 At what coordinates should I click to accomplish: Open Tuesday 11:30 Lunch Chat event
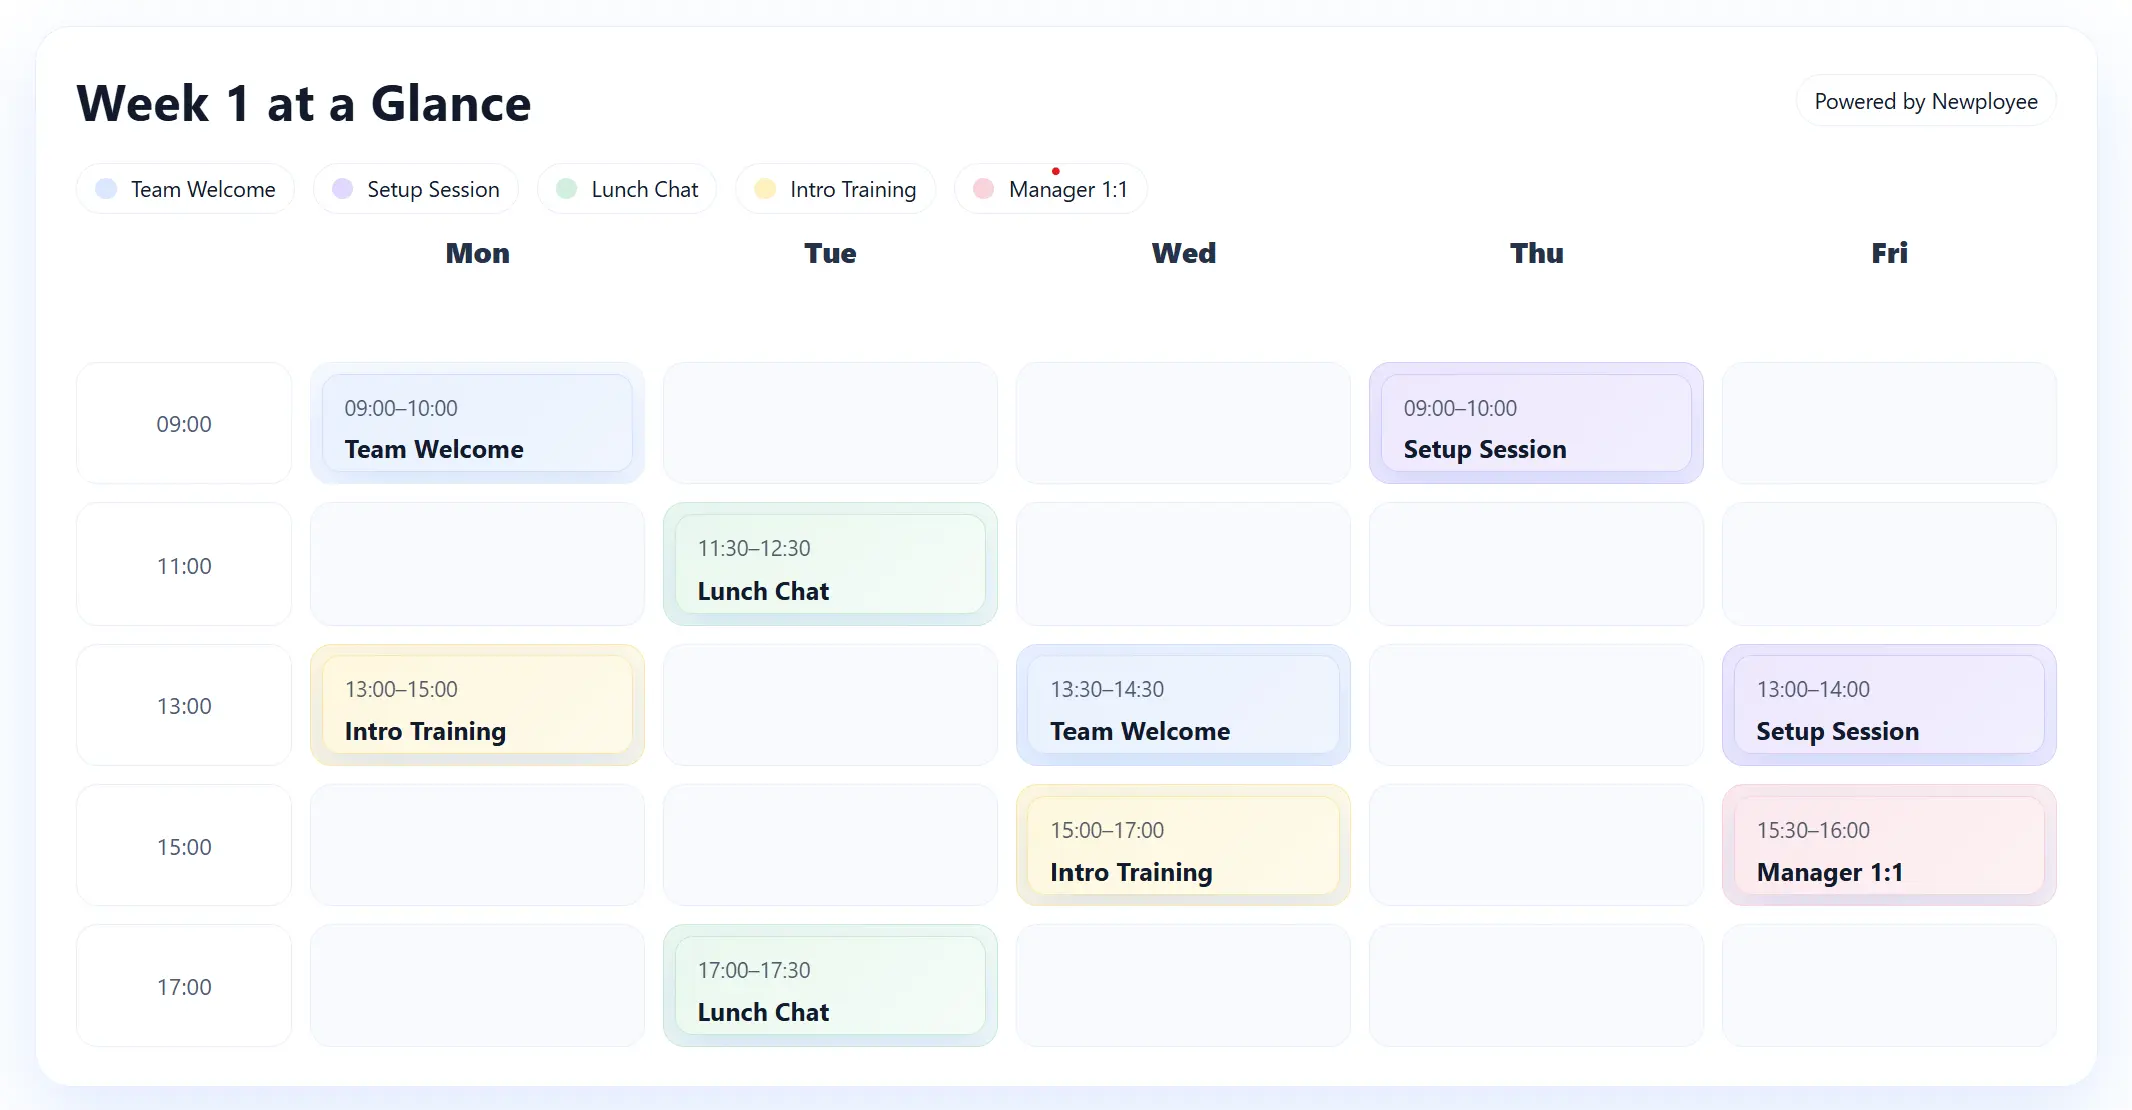[830, 565]
